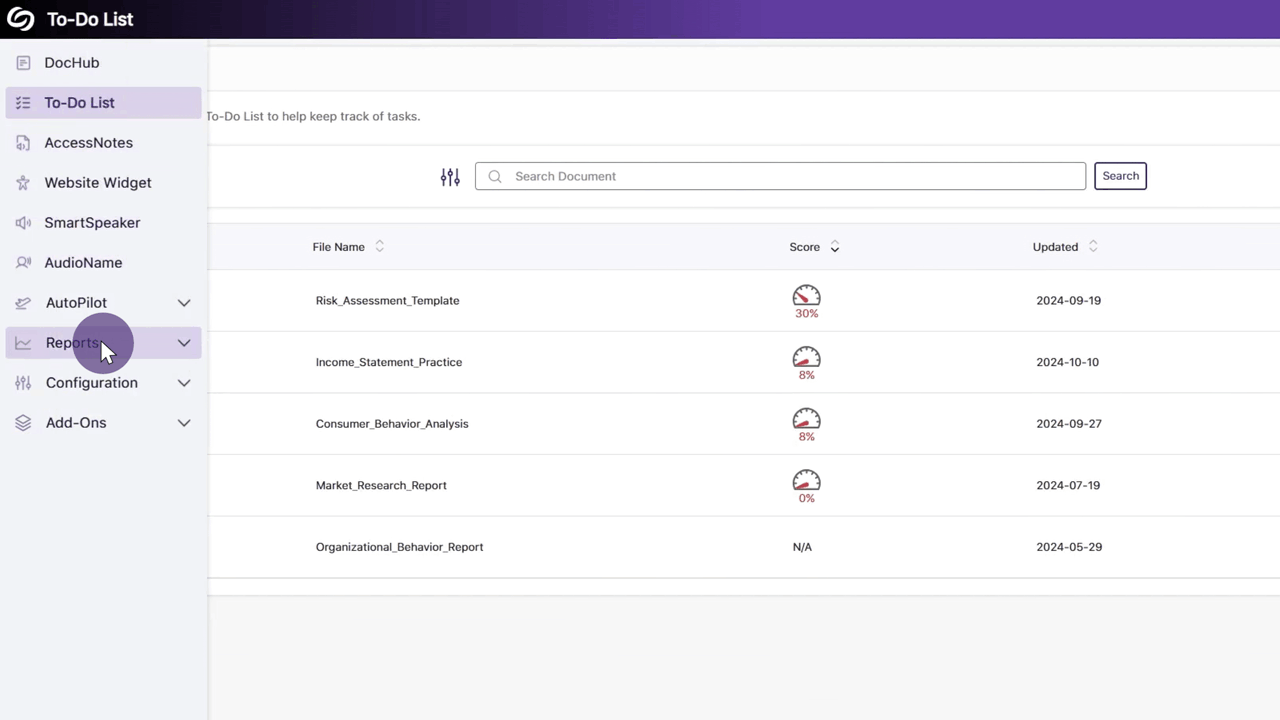
Task: Click the app logo in header
Action: [x=21, y=19]
